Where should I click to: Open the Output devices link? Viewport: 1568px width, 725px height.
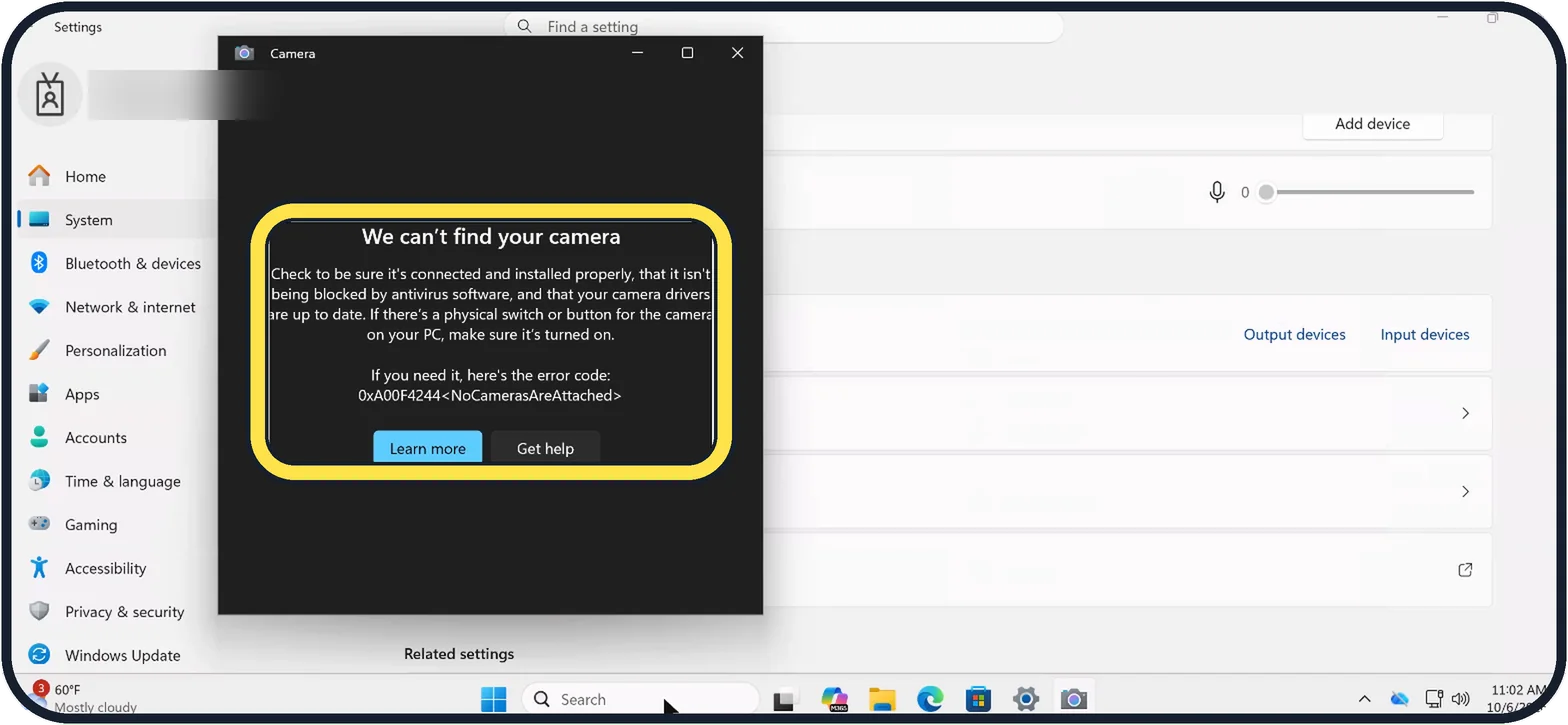[1294, 334]
